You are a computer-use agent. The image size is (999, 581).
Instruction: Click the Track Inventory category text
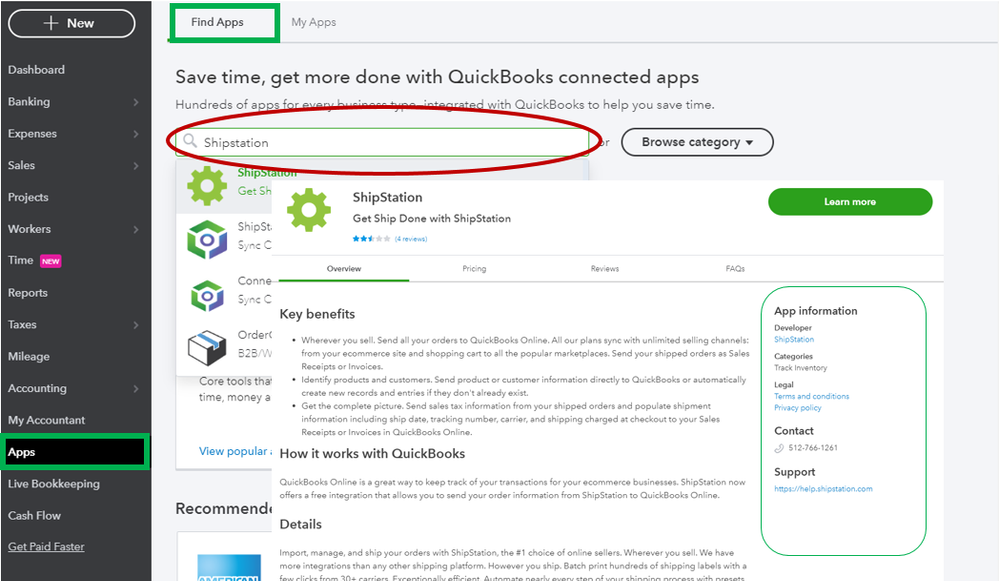801,368
